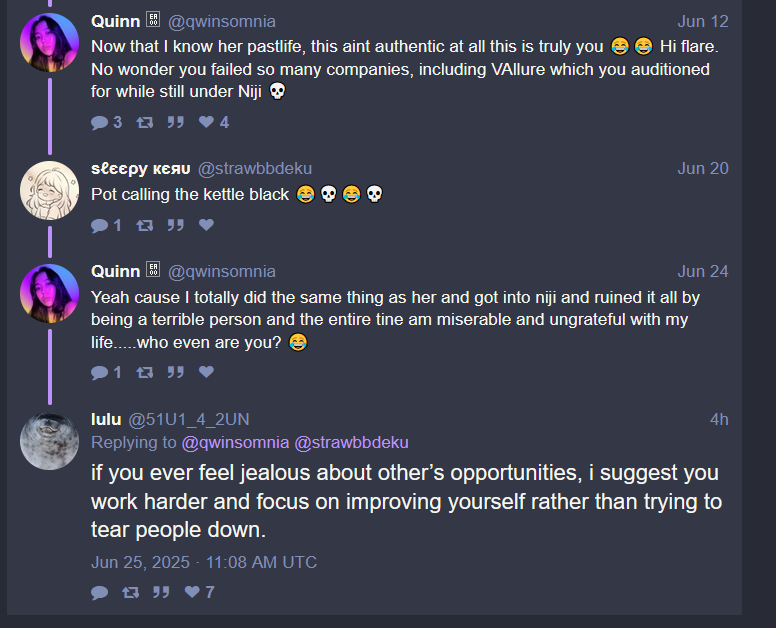Quote Quinn's Jun 24 post
776x628 pixels.
175,372
